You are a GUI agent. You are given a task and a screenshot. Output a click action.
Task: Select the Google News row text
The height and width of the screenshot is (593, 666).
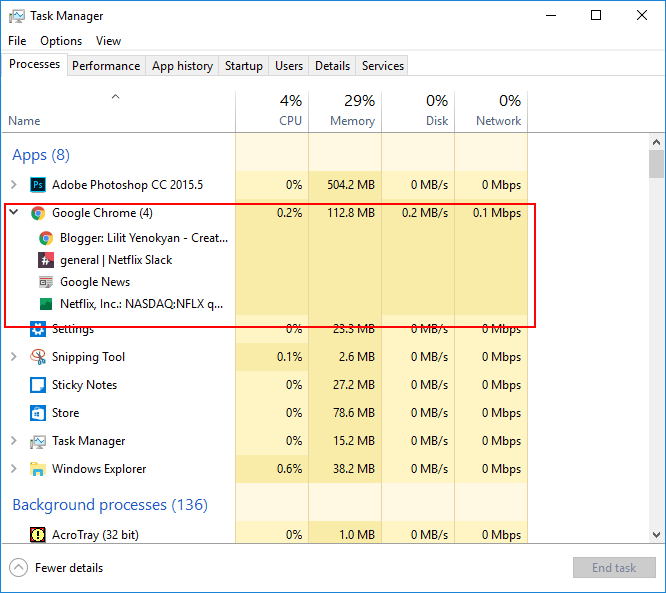pyautogui.click(x=95, y=282)
